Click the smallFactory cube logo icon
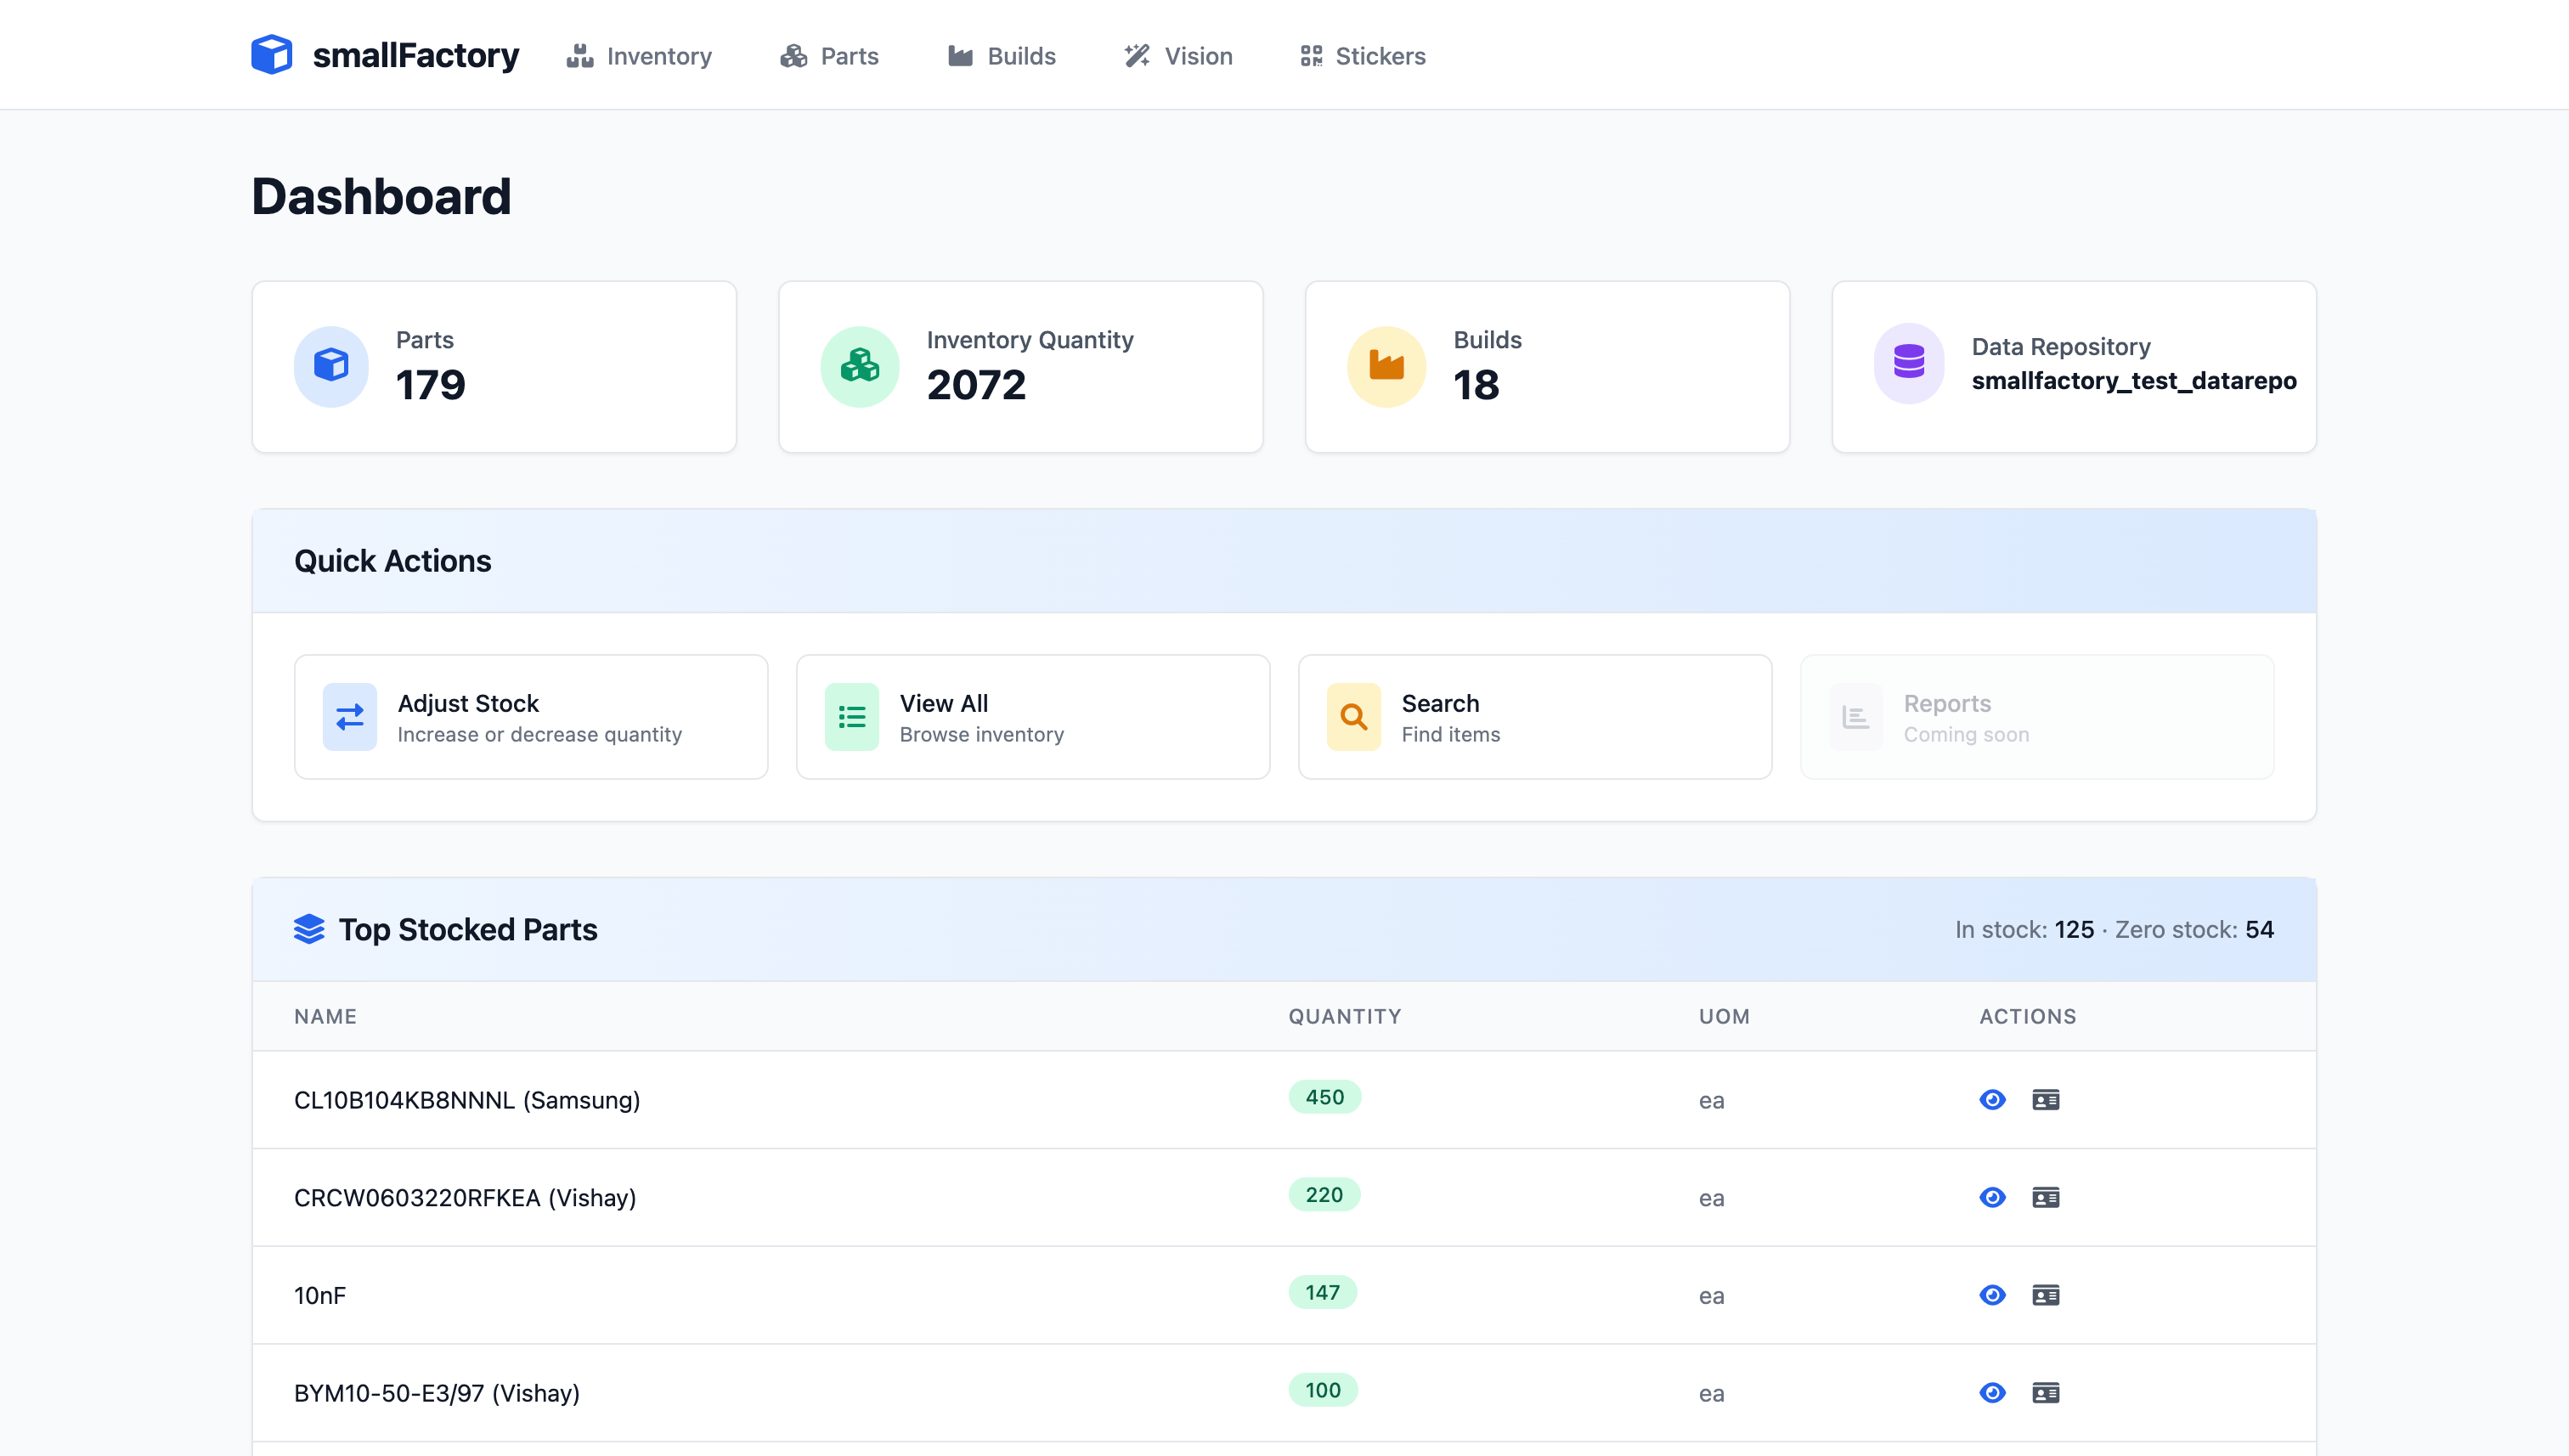2569x1456 pixels. [271, 55]
